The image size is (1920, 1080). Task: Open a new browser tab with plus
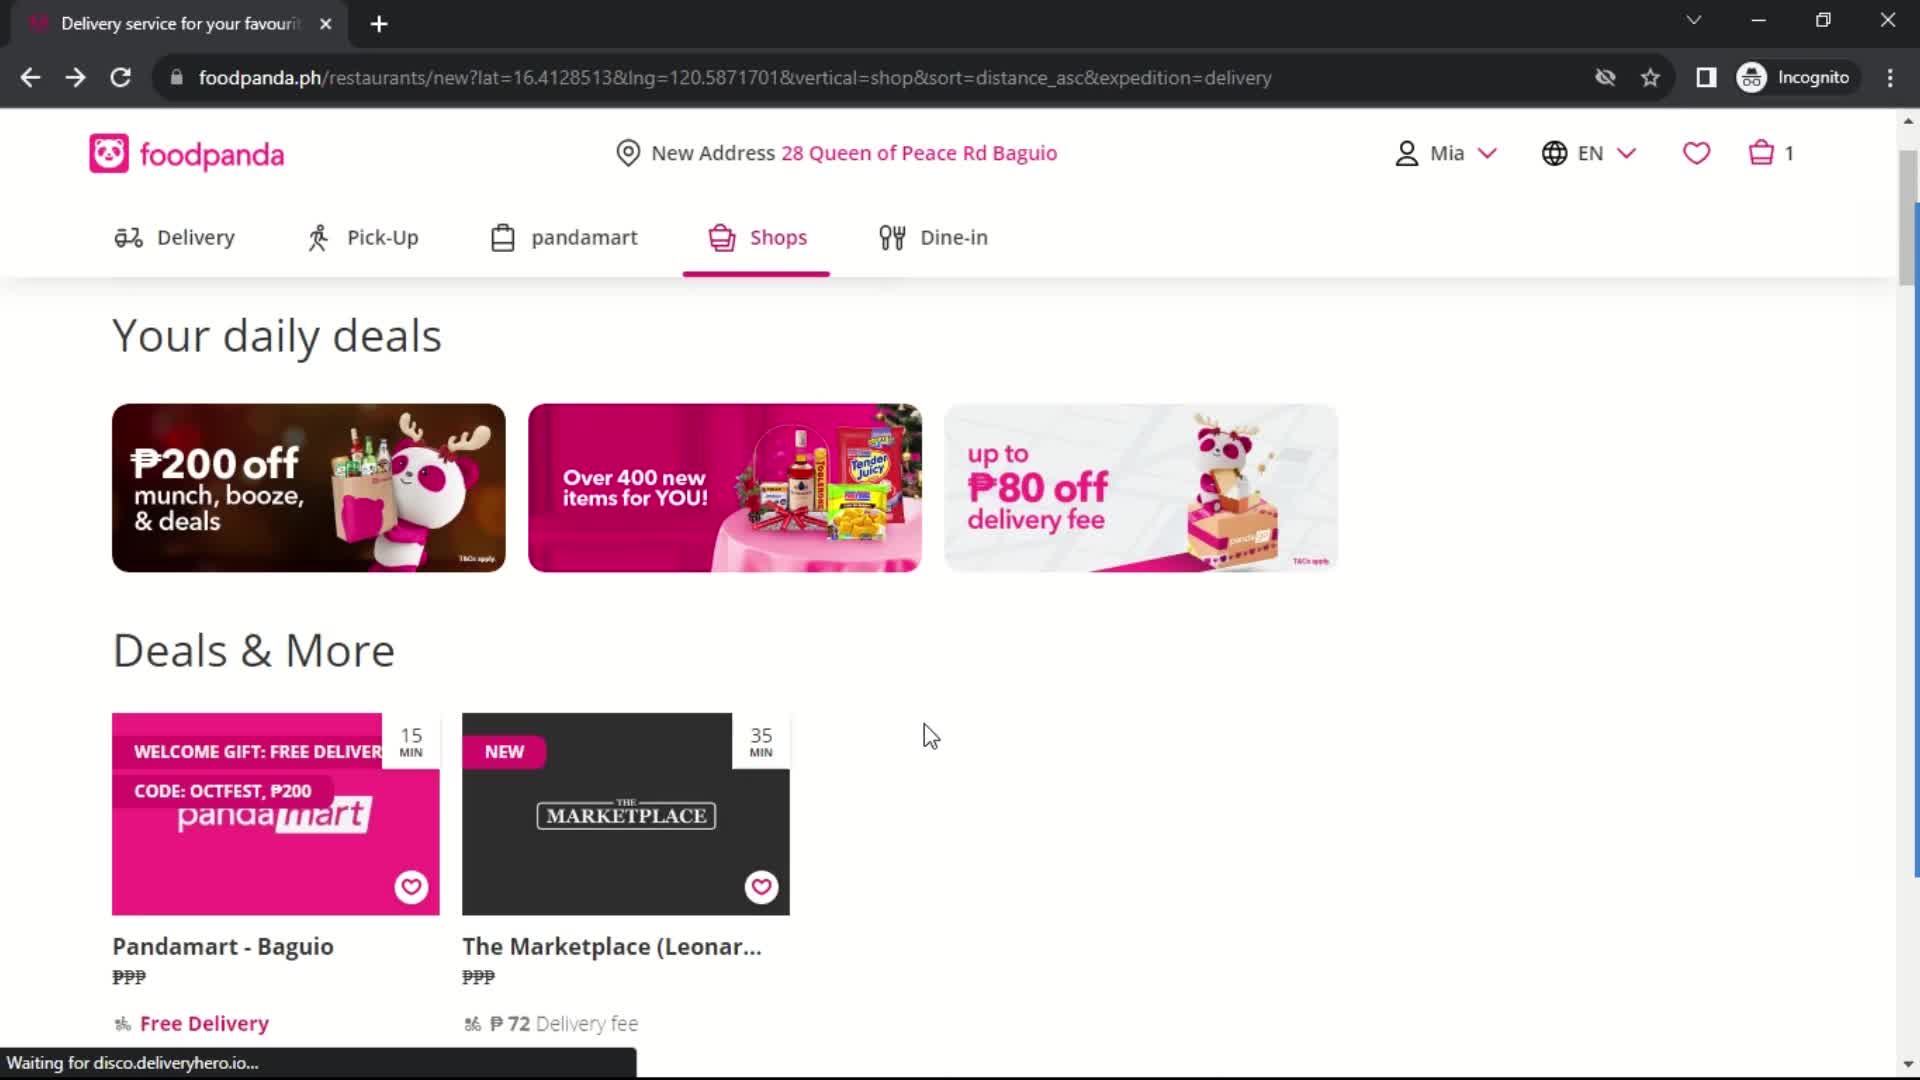point(379,24)
